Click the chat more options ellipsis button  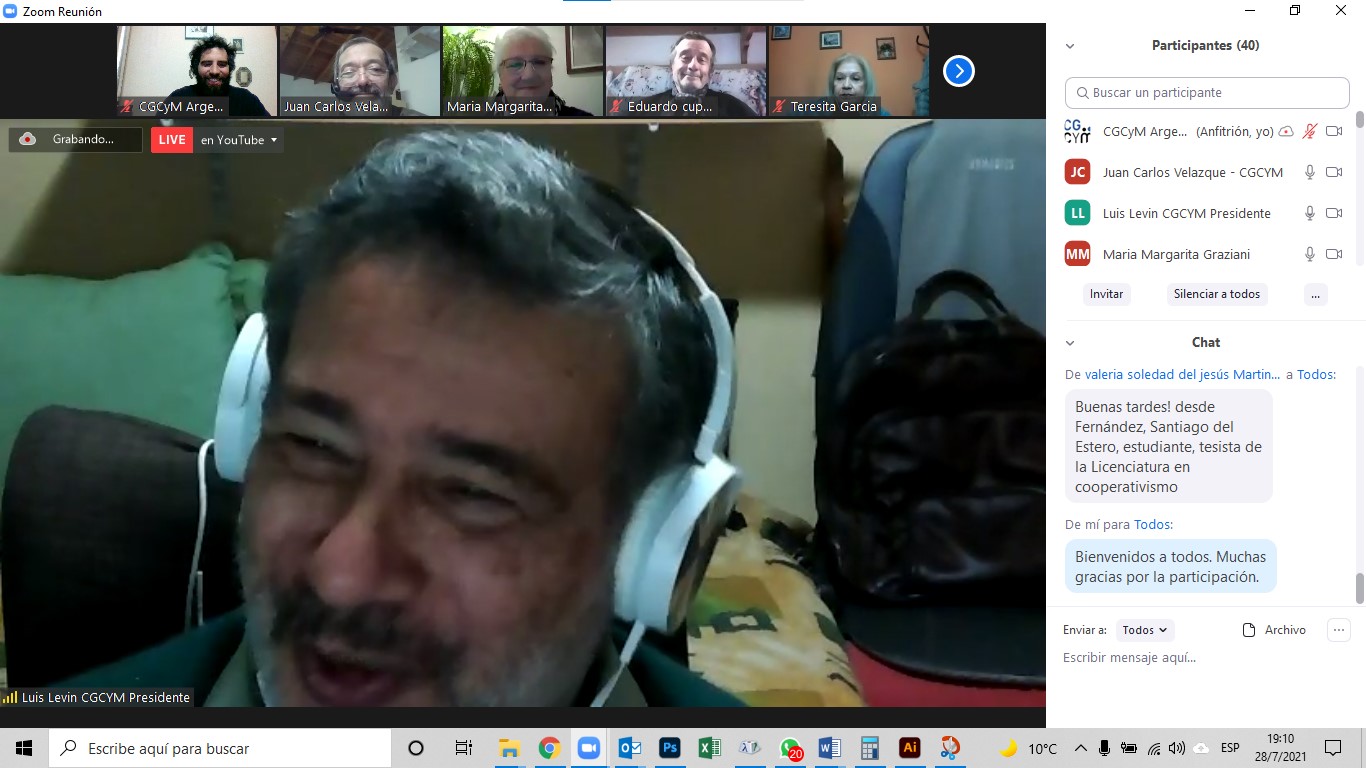tap(1338, 630)
